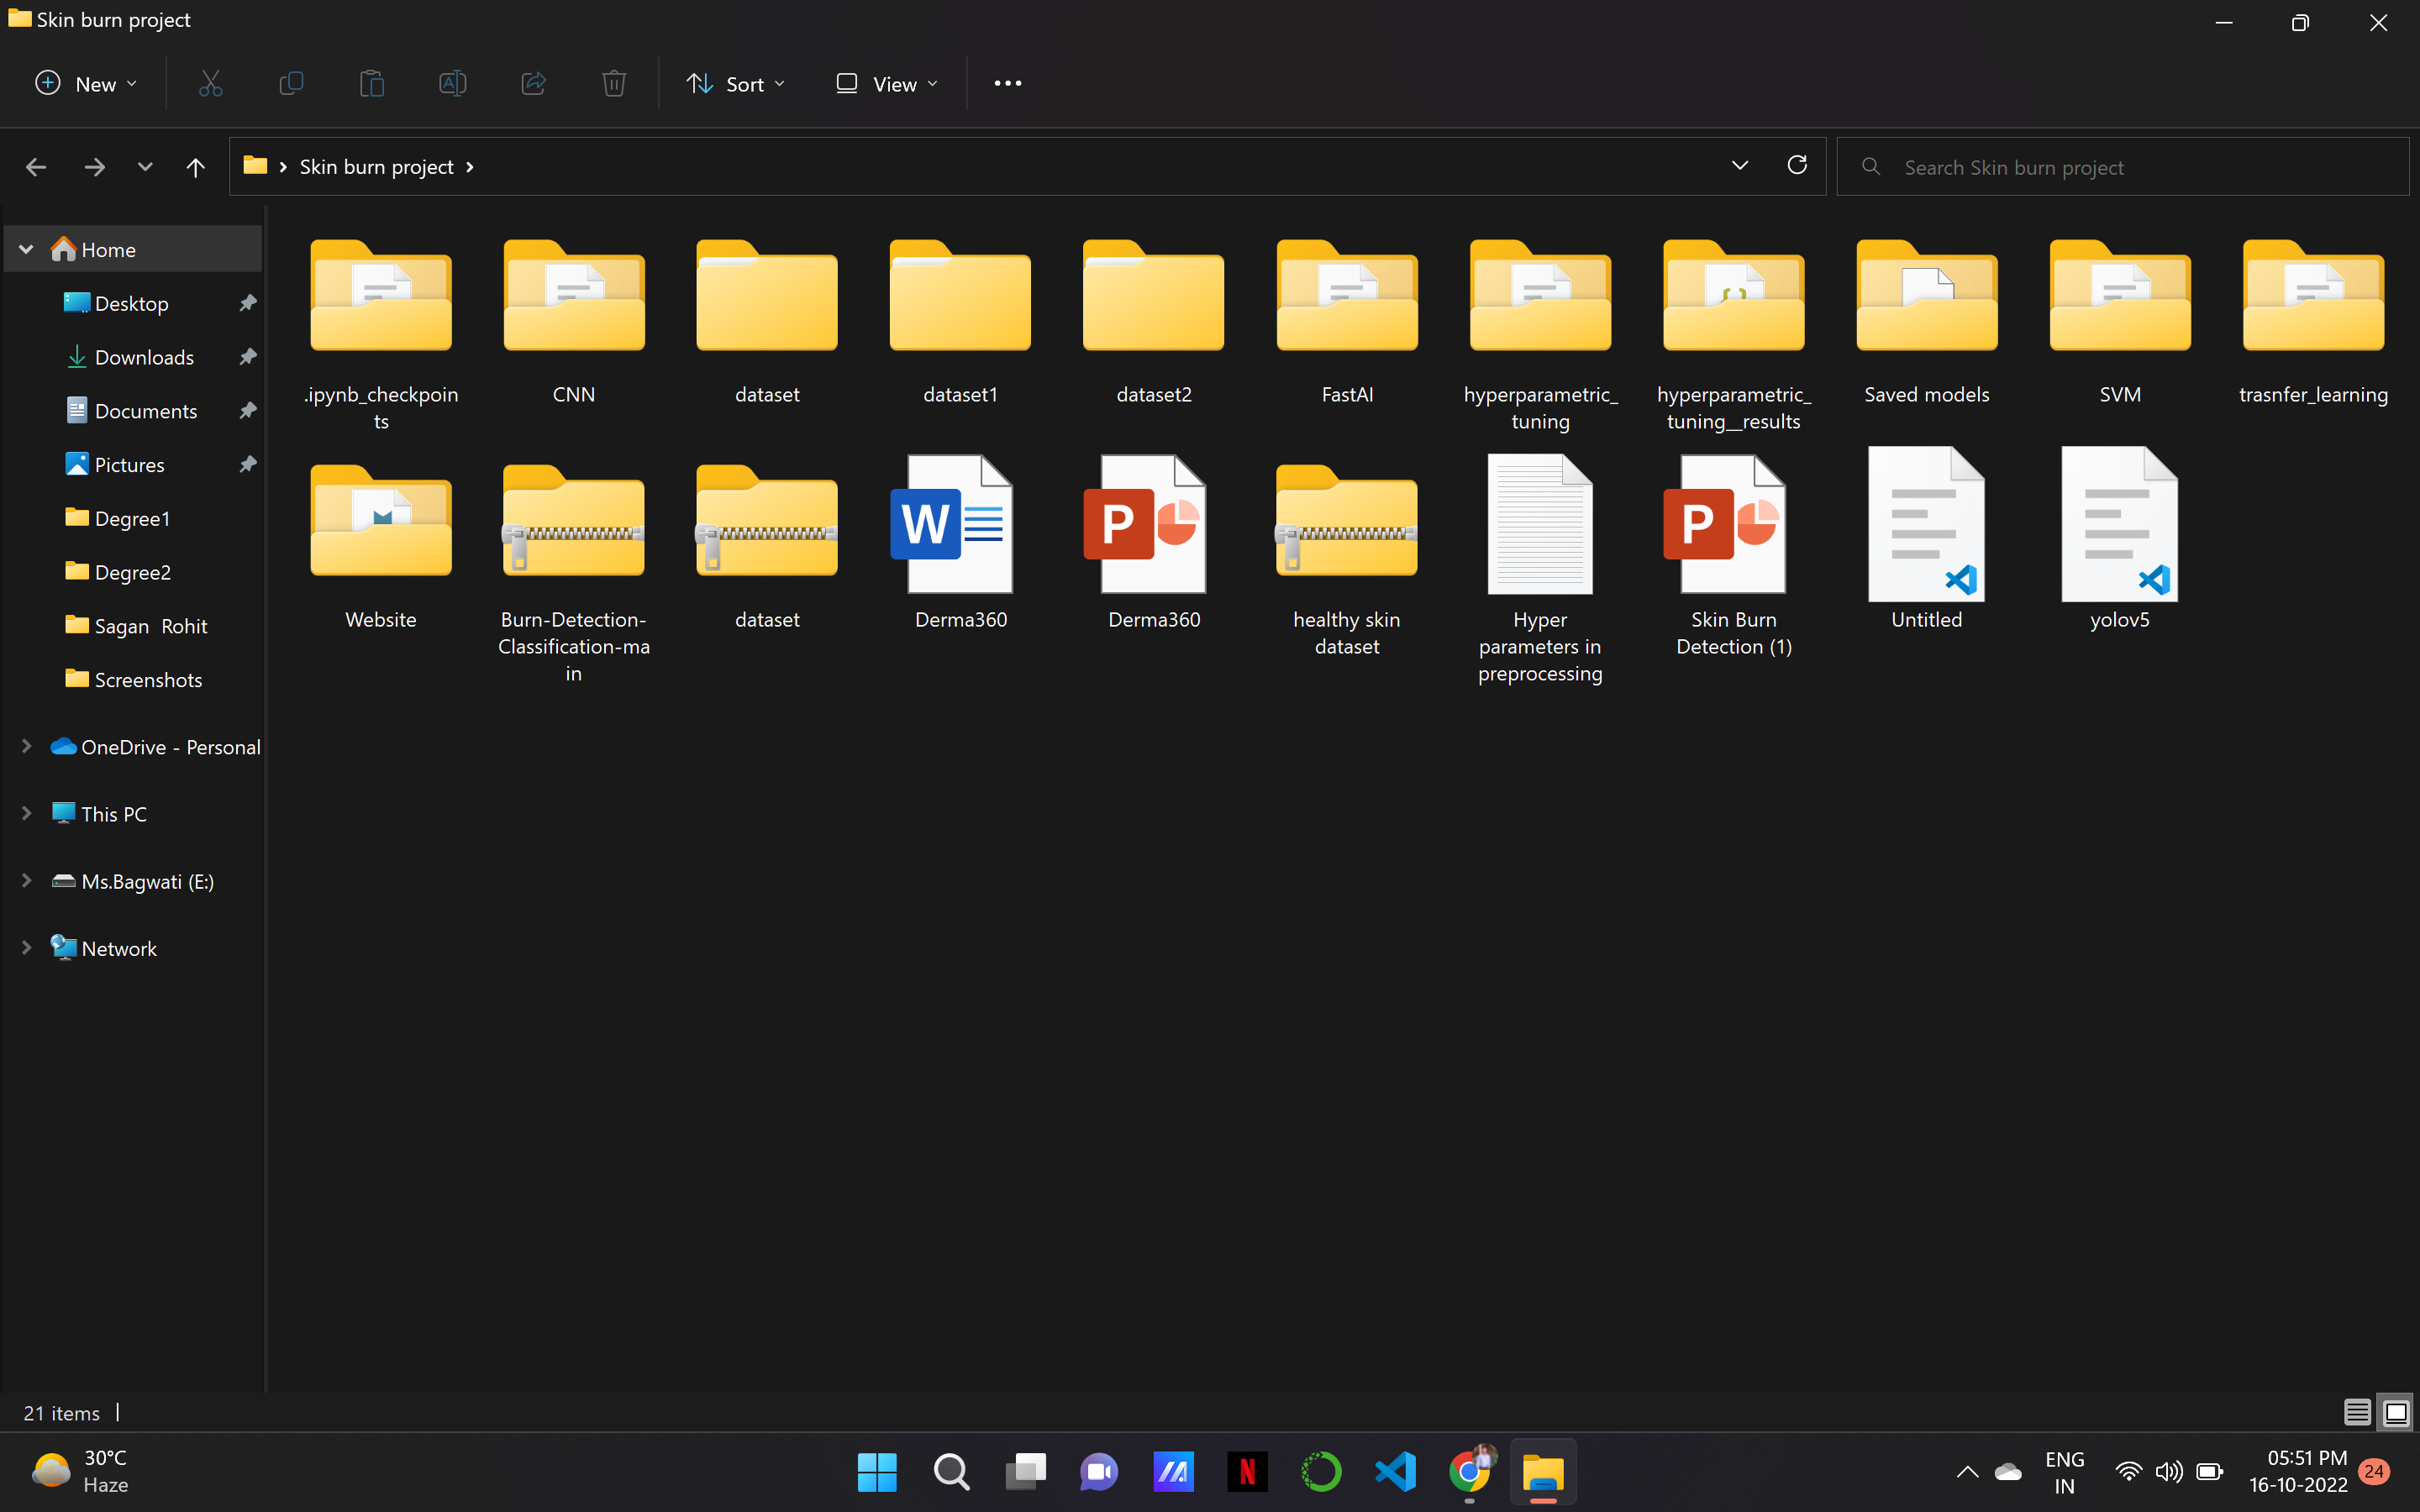Click the Paste clipboard icon

(372, 84)
